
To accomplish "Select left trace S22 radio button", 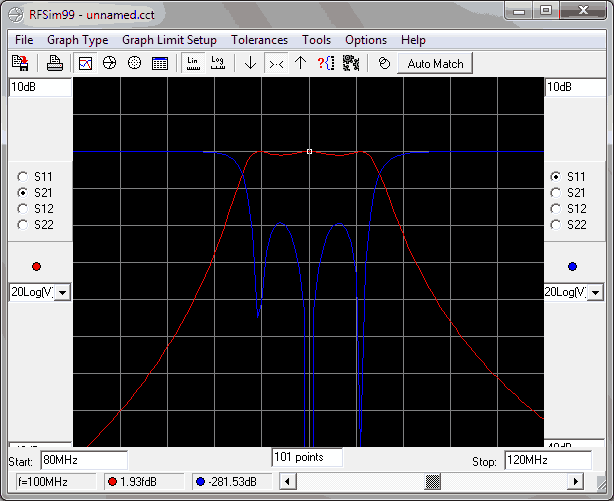I will point(23,225).
